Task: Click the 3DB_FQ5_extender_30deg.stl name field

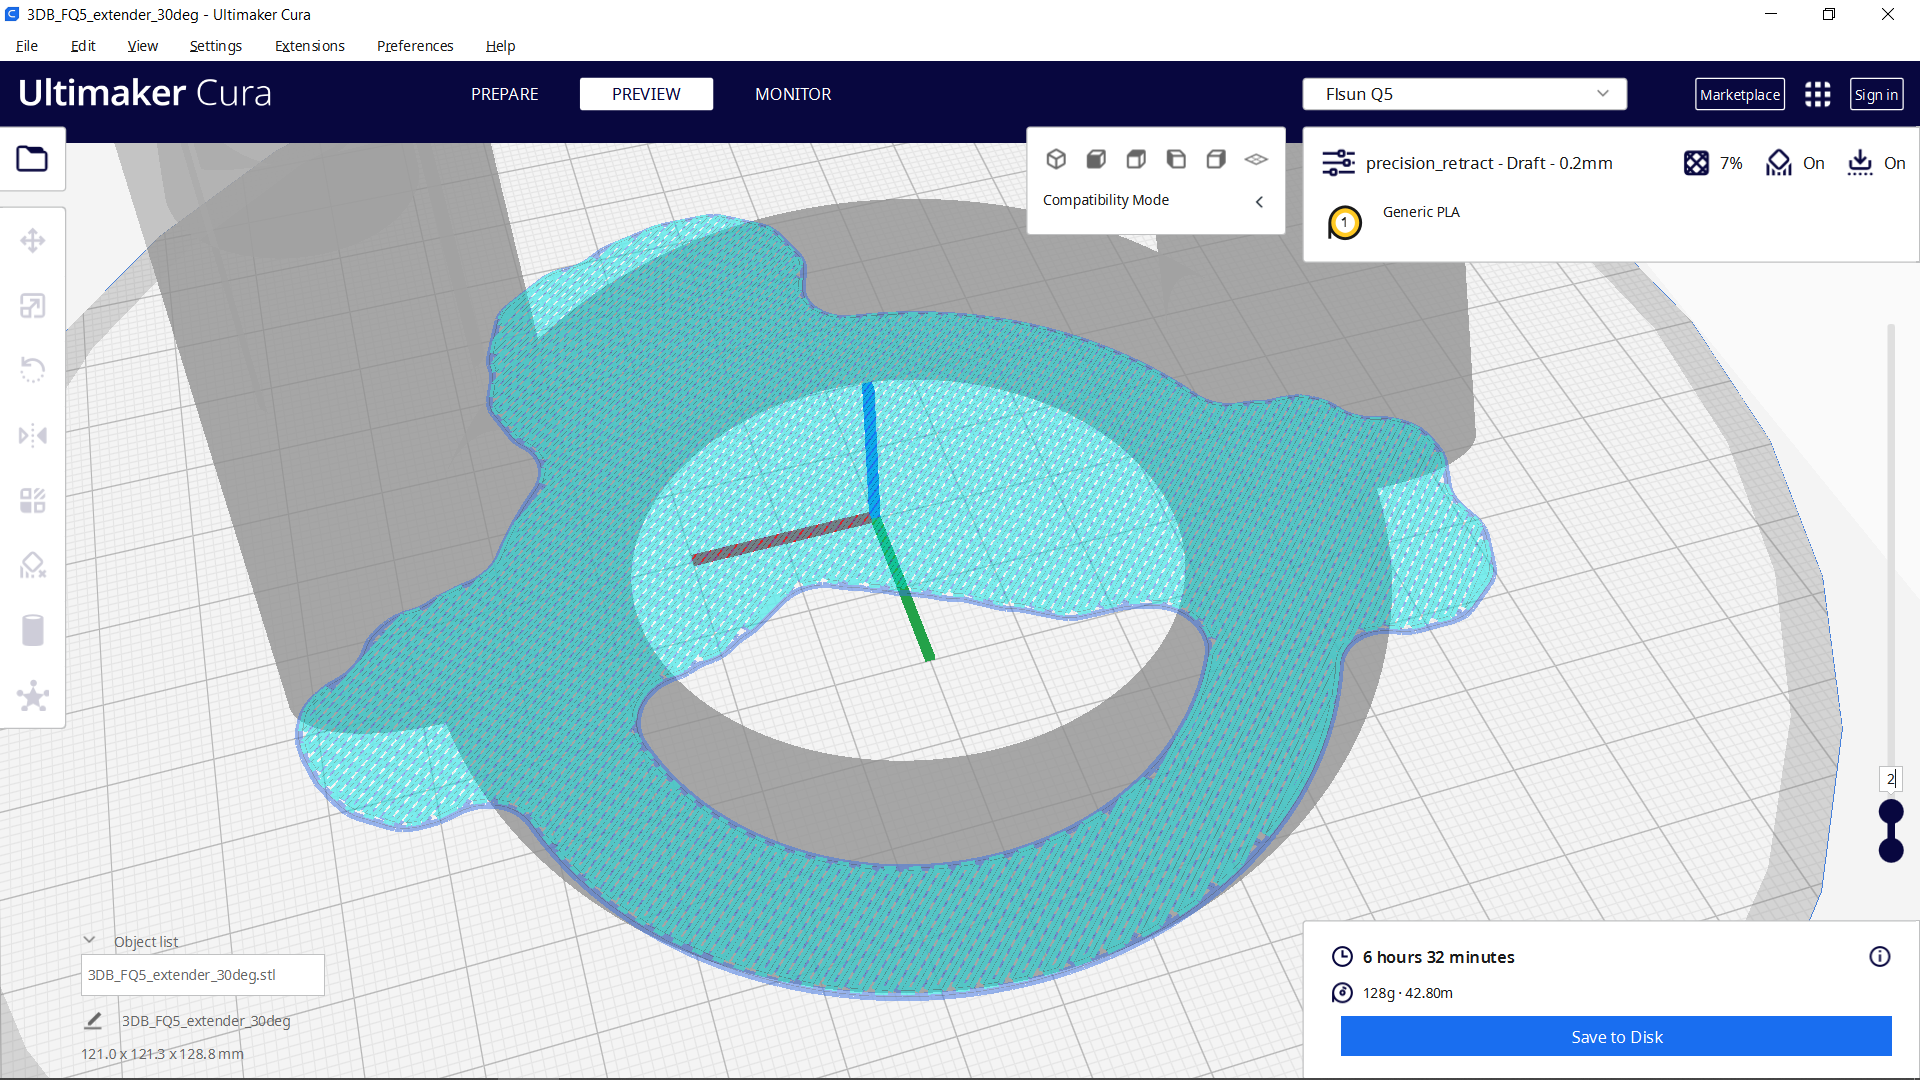Action: click(202, 974)
